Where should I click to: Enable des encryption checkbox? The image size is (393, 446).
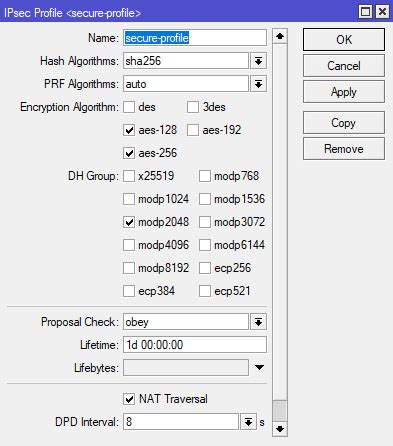pyautogui.click(x=129, y=107)
